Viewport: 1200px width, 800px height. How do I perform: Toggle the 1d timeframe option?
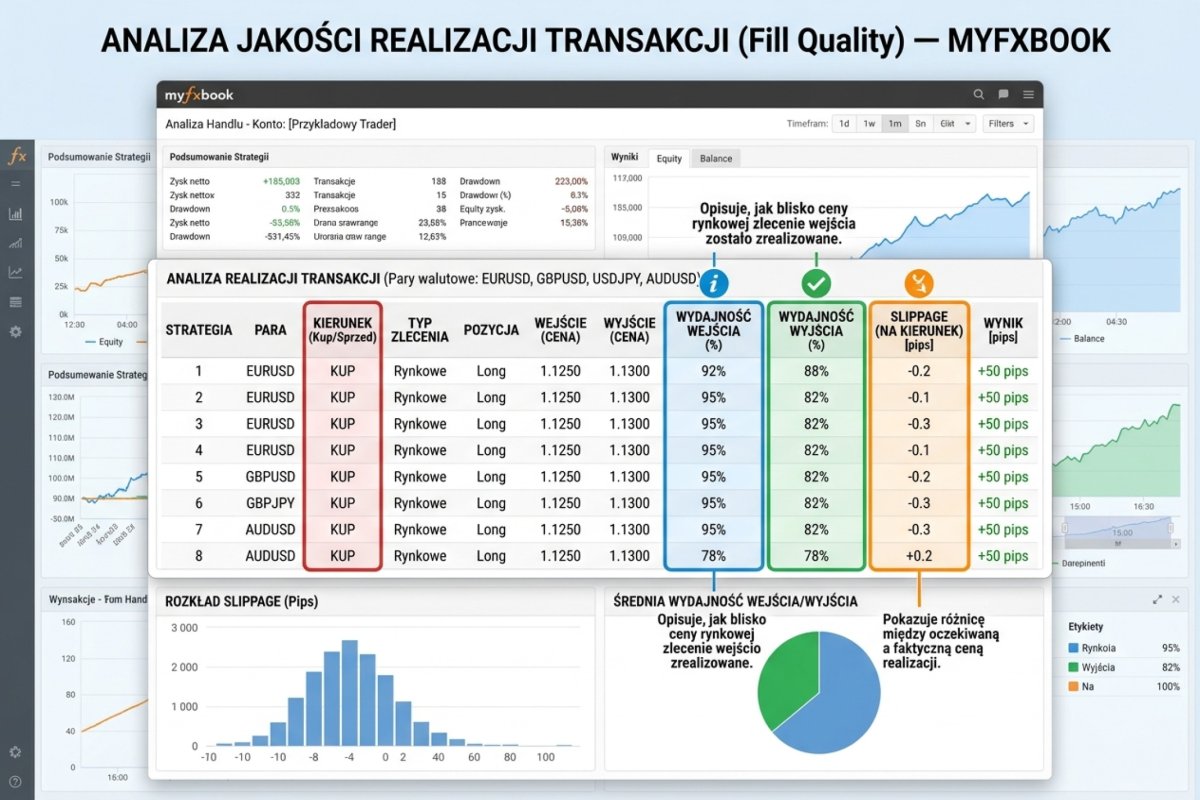point(844,123)
